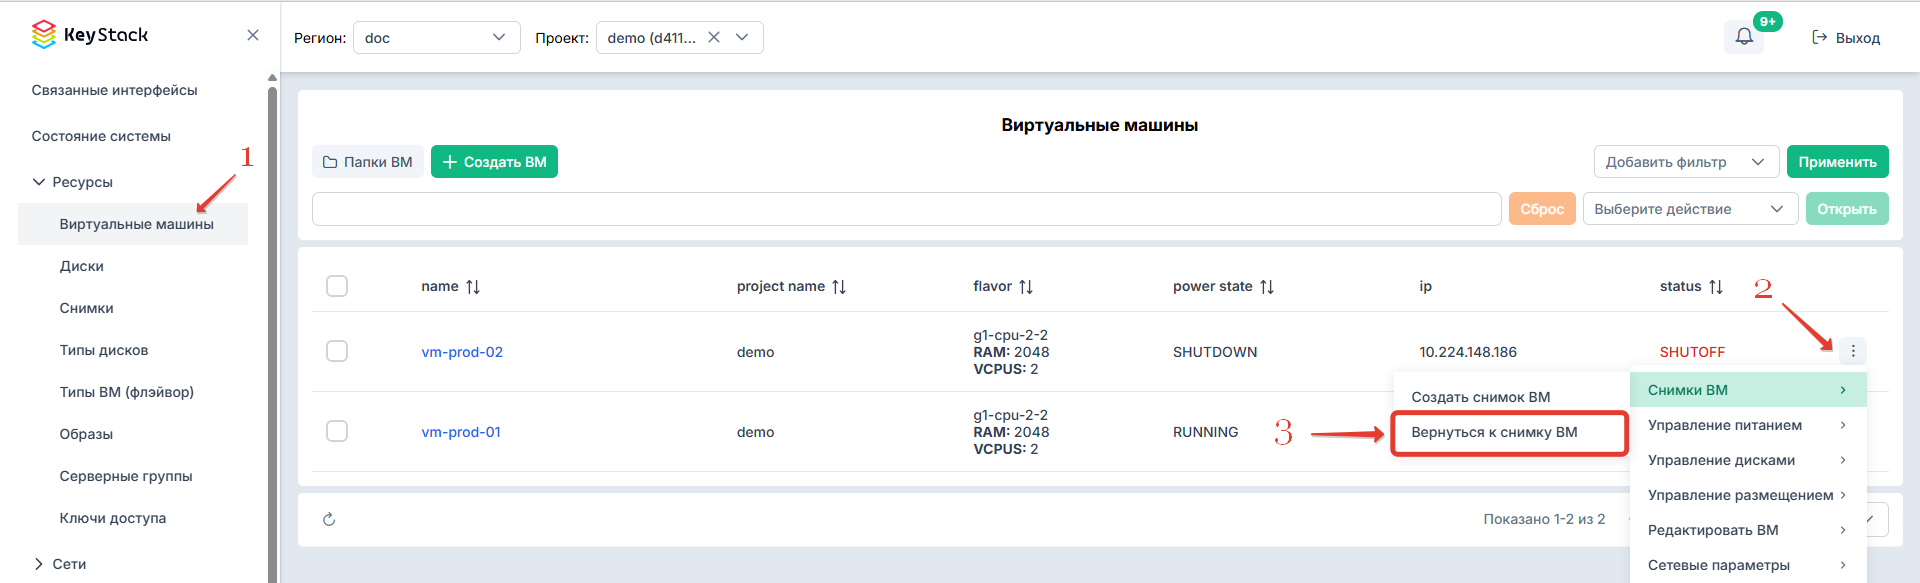1920x583 pixels.
Task: Open Образы in the sidebar
Action: [86, 434]
